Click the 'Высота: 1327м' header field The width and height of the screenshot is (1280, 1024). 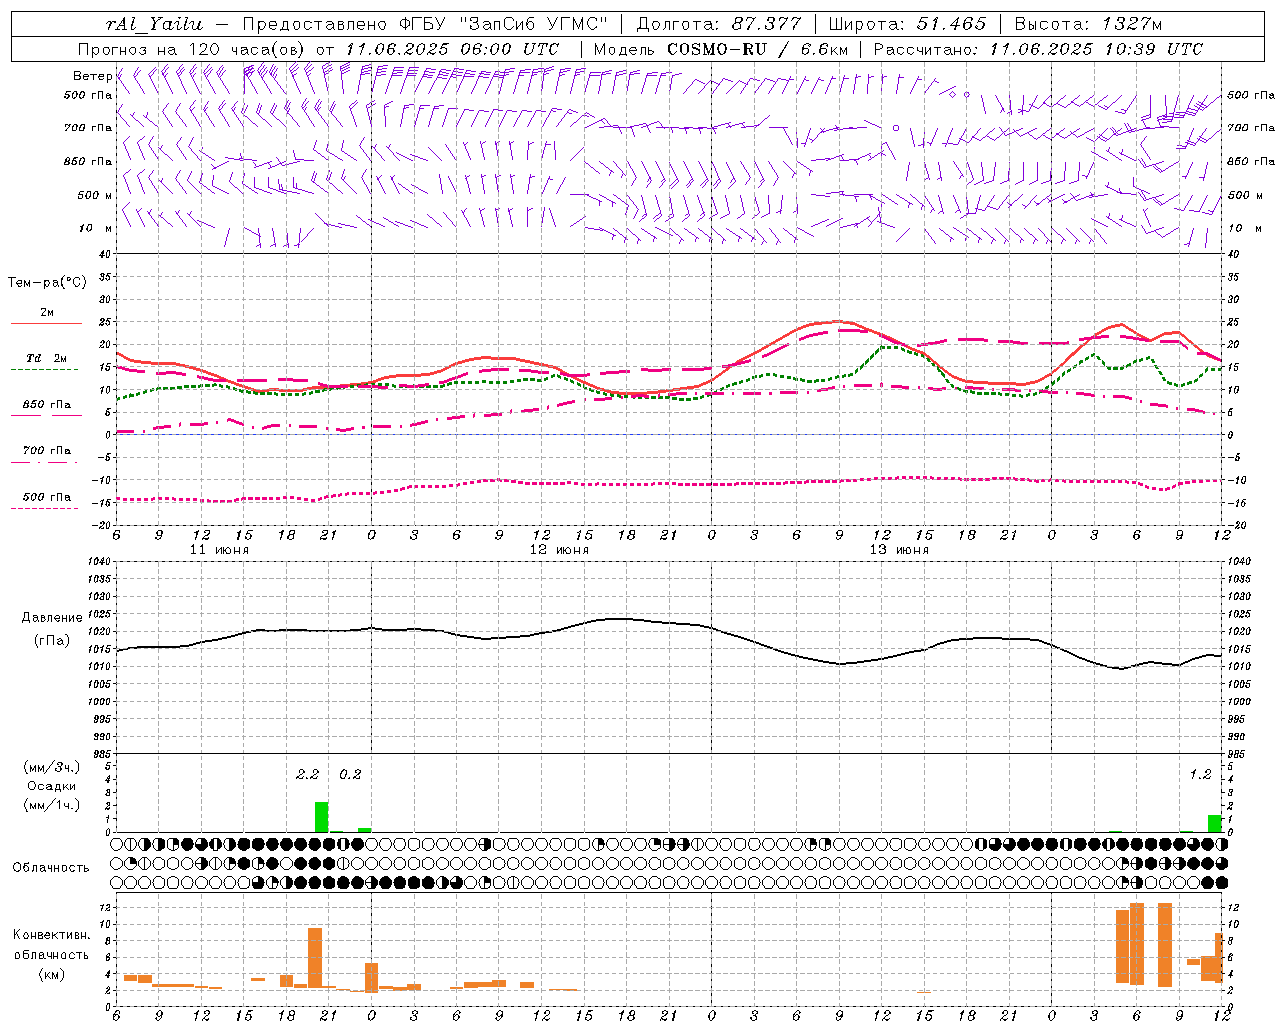click(x=1088, y=24)
